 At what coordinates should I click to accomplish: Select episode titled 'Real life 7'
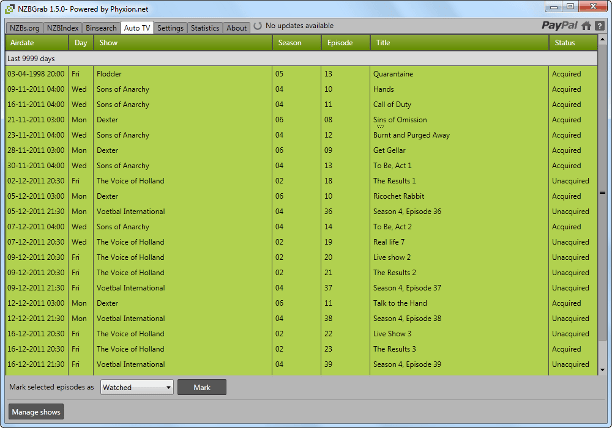coord(389,242)
